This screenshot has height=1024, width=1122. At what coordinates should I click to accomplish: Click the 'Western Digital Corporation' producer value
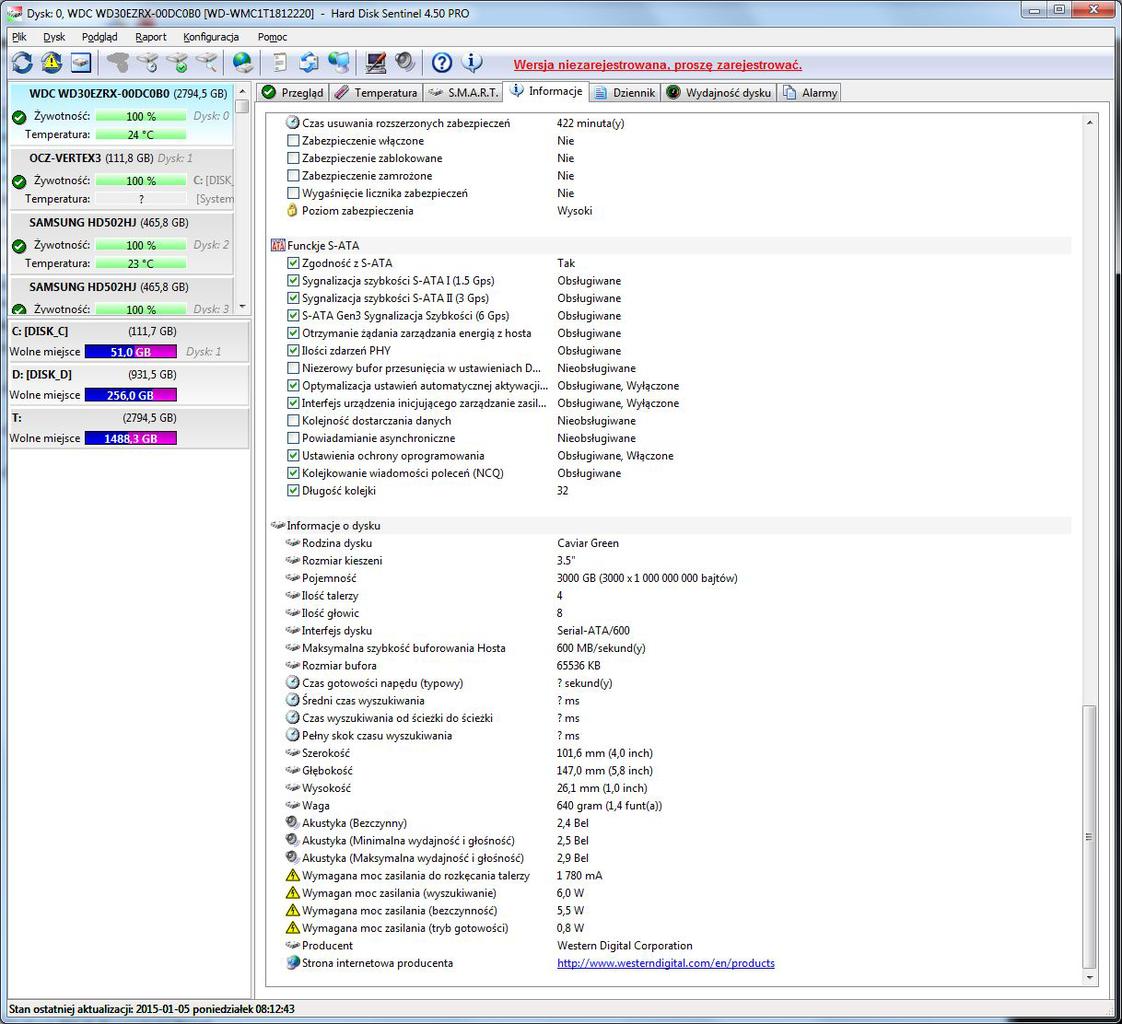click(x=625, y=945)
